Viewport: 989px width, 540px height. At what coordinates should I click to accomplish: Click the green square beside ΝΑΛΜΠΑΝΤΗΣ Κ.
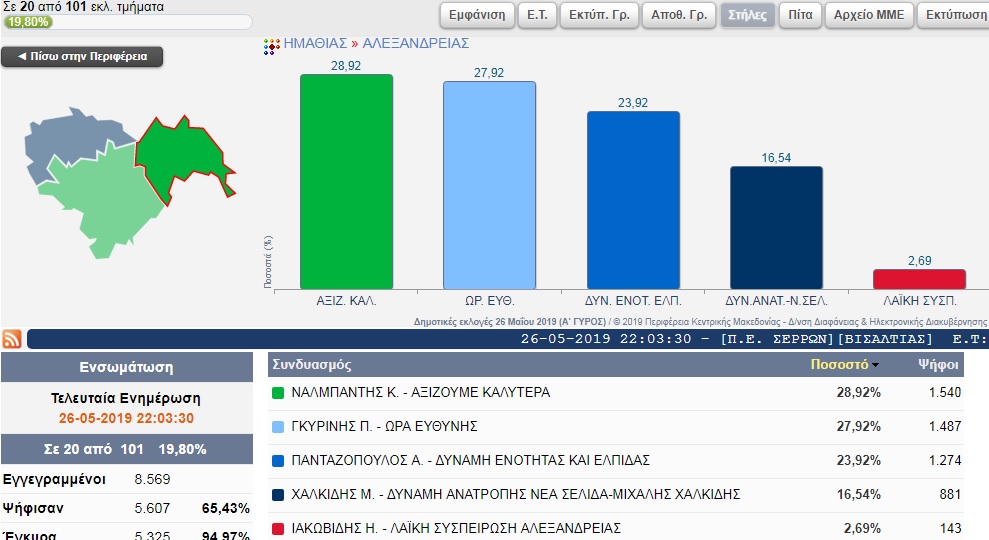279,393
